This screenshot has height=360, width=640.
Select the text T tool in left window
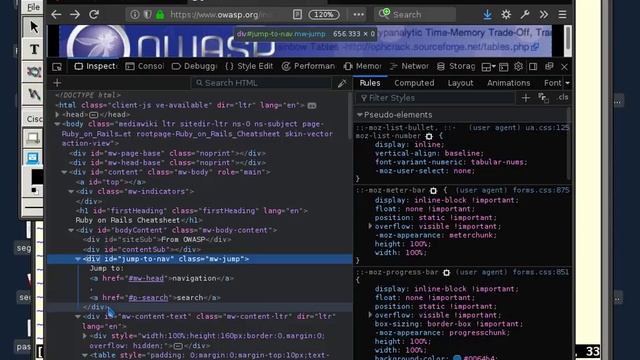tap(33, 49)
